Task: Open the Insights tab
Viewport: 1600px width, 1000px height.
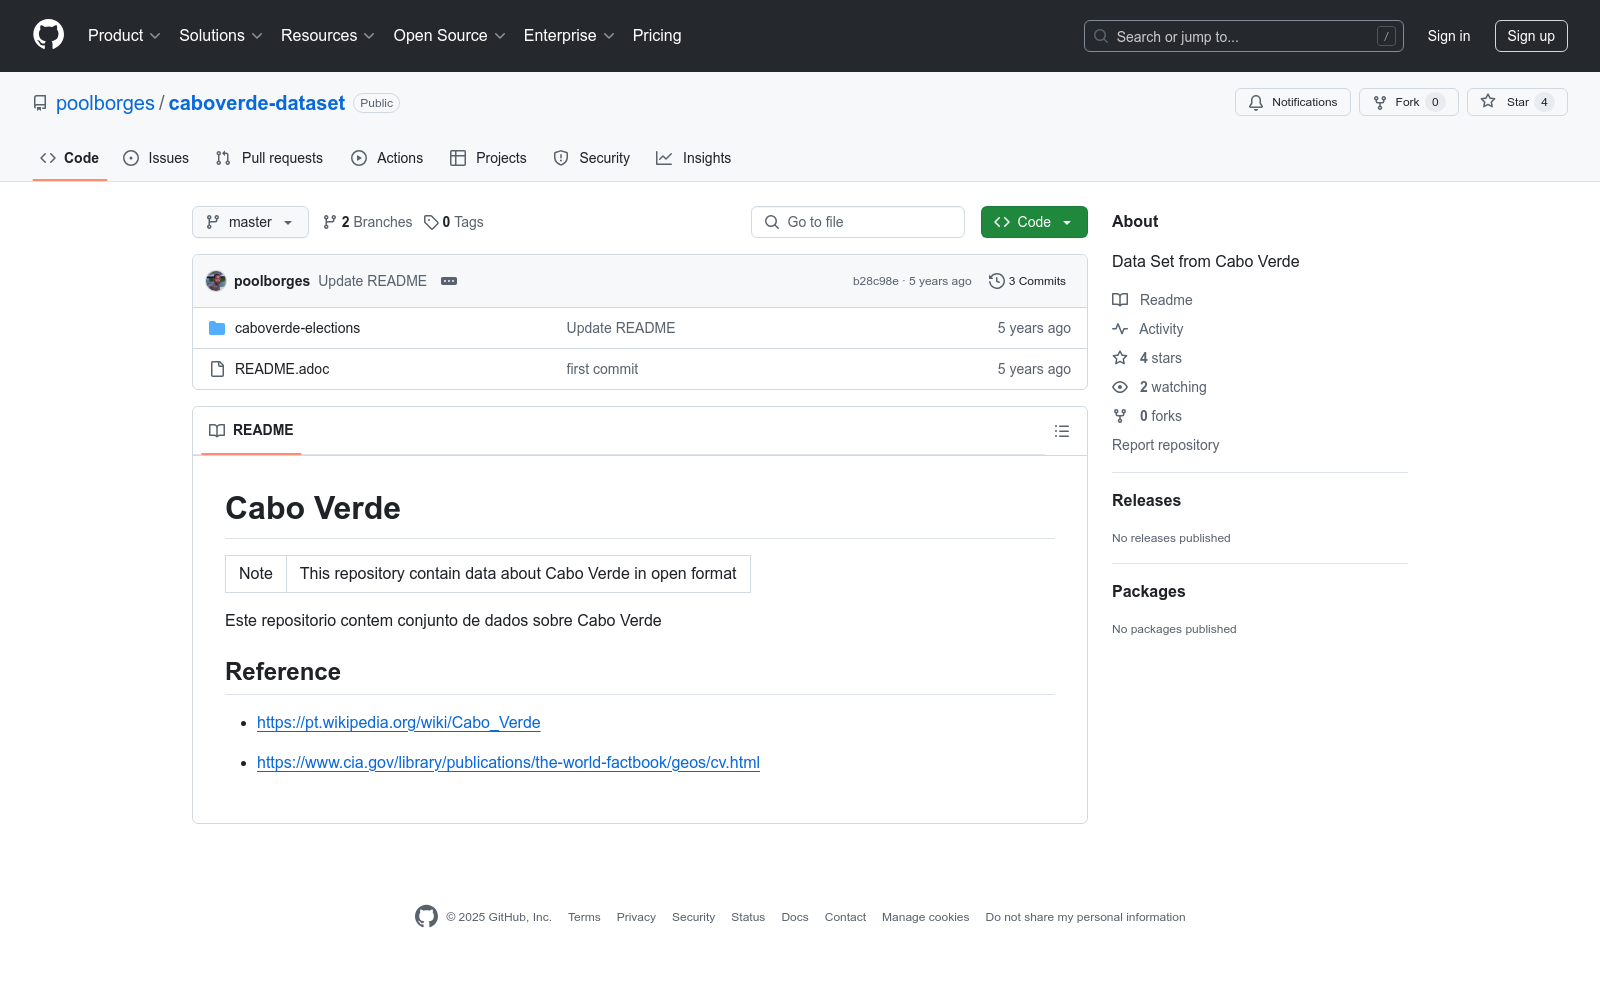Action: point(694,158)
